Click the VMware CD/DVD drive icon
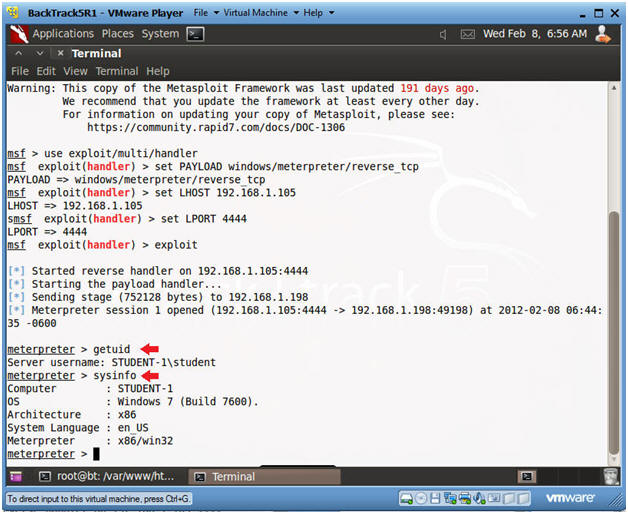This screenshot has height=514, width=628. (421, 499)
